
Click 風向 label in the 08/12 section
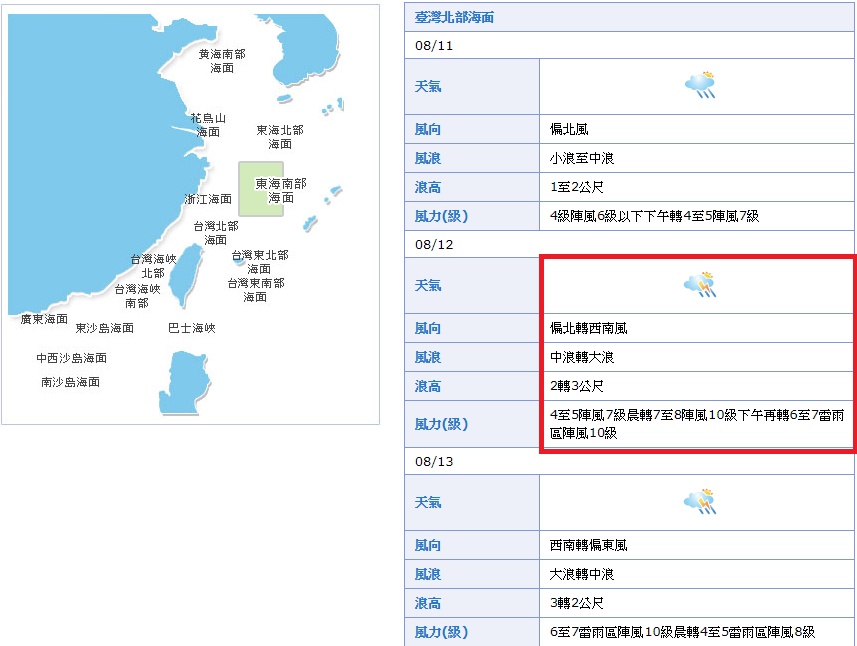428,328
